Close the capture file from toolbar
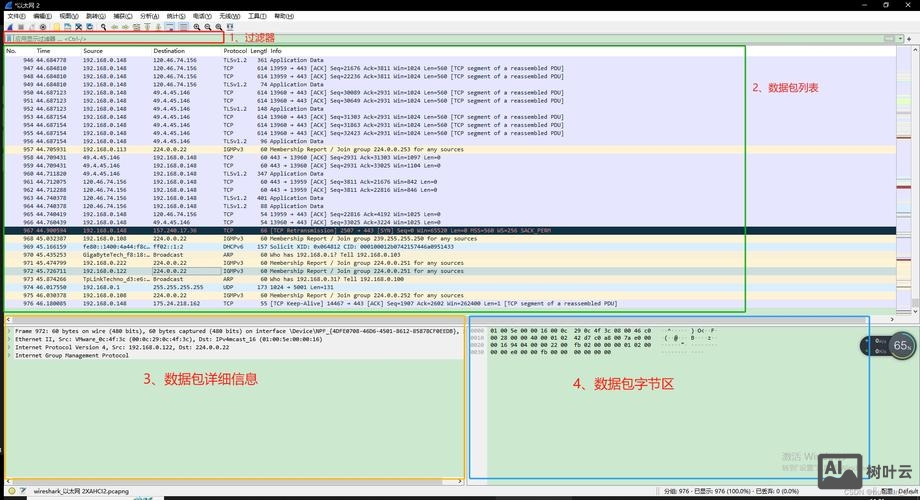 tap(79, 27)
